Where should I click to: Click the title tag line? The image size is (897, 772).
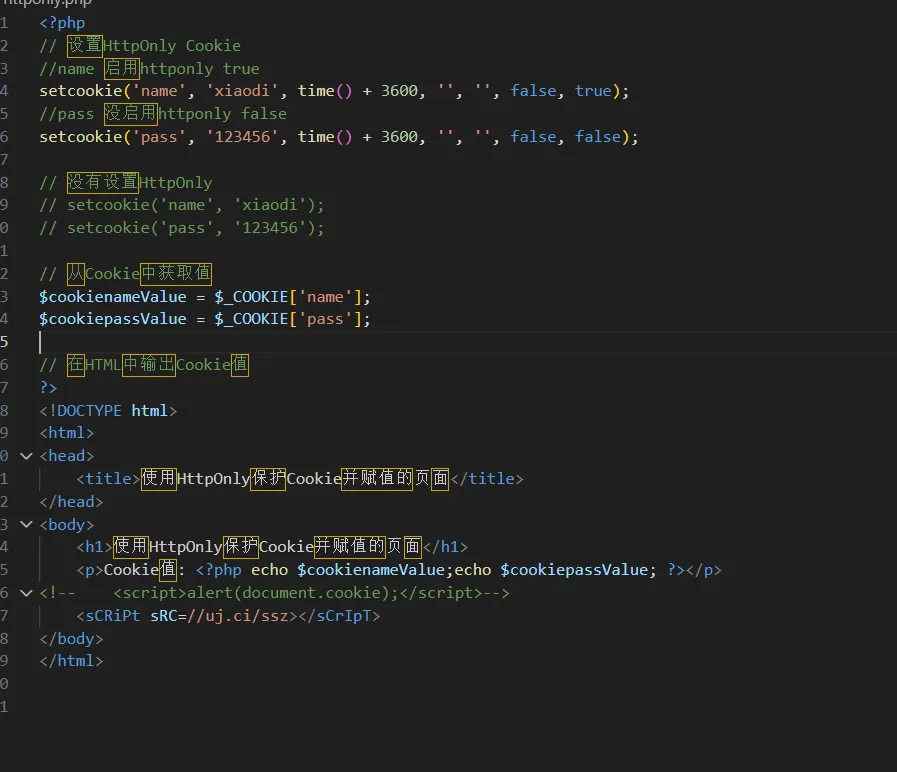(300, 478)
